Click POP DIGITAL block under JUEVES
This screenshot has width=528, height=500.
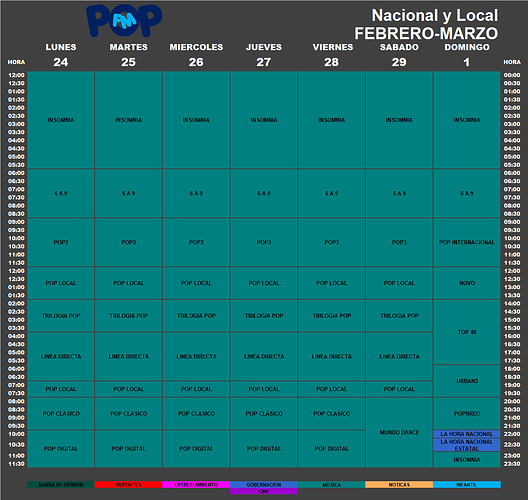point(264,448)
